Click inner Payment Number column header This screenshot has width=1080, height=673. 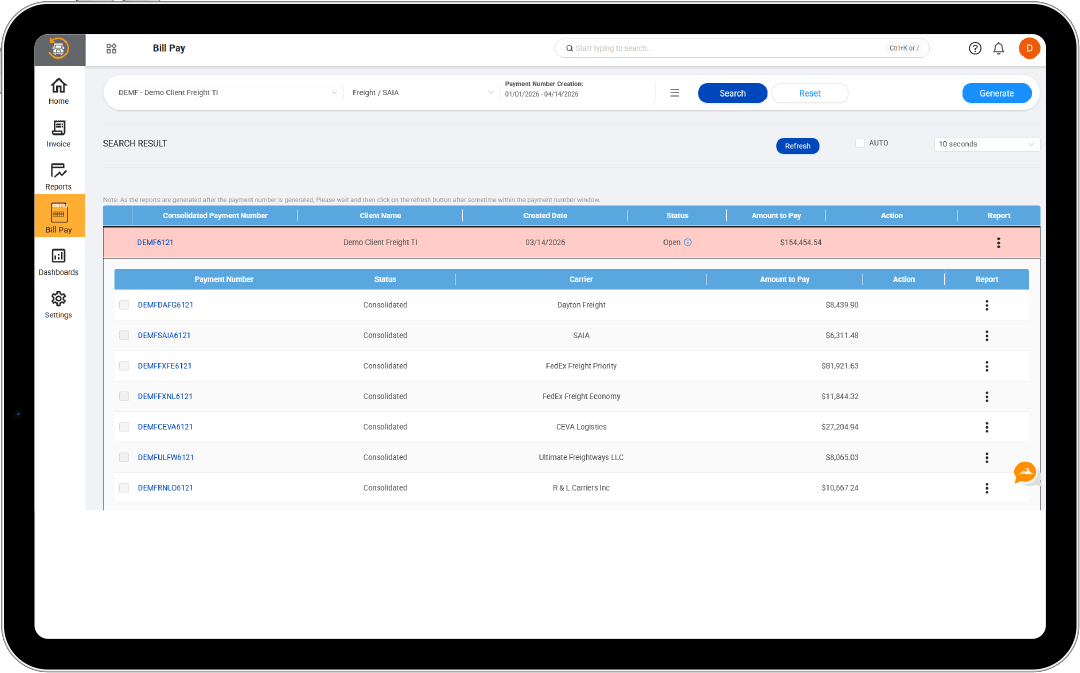pos(224,280)
